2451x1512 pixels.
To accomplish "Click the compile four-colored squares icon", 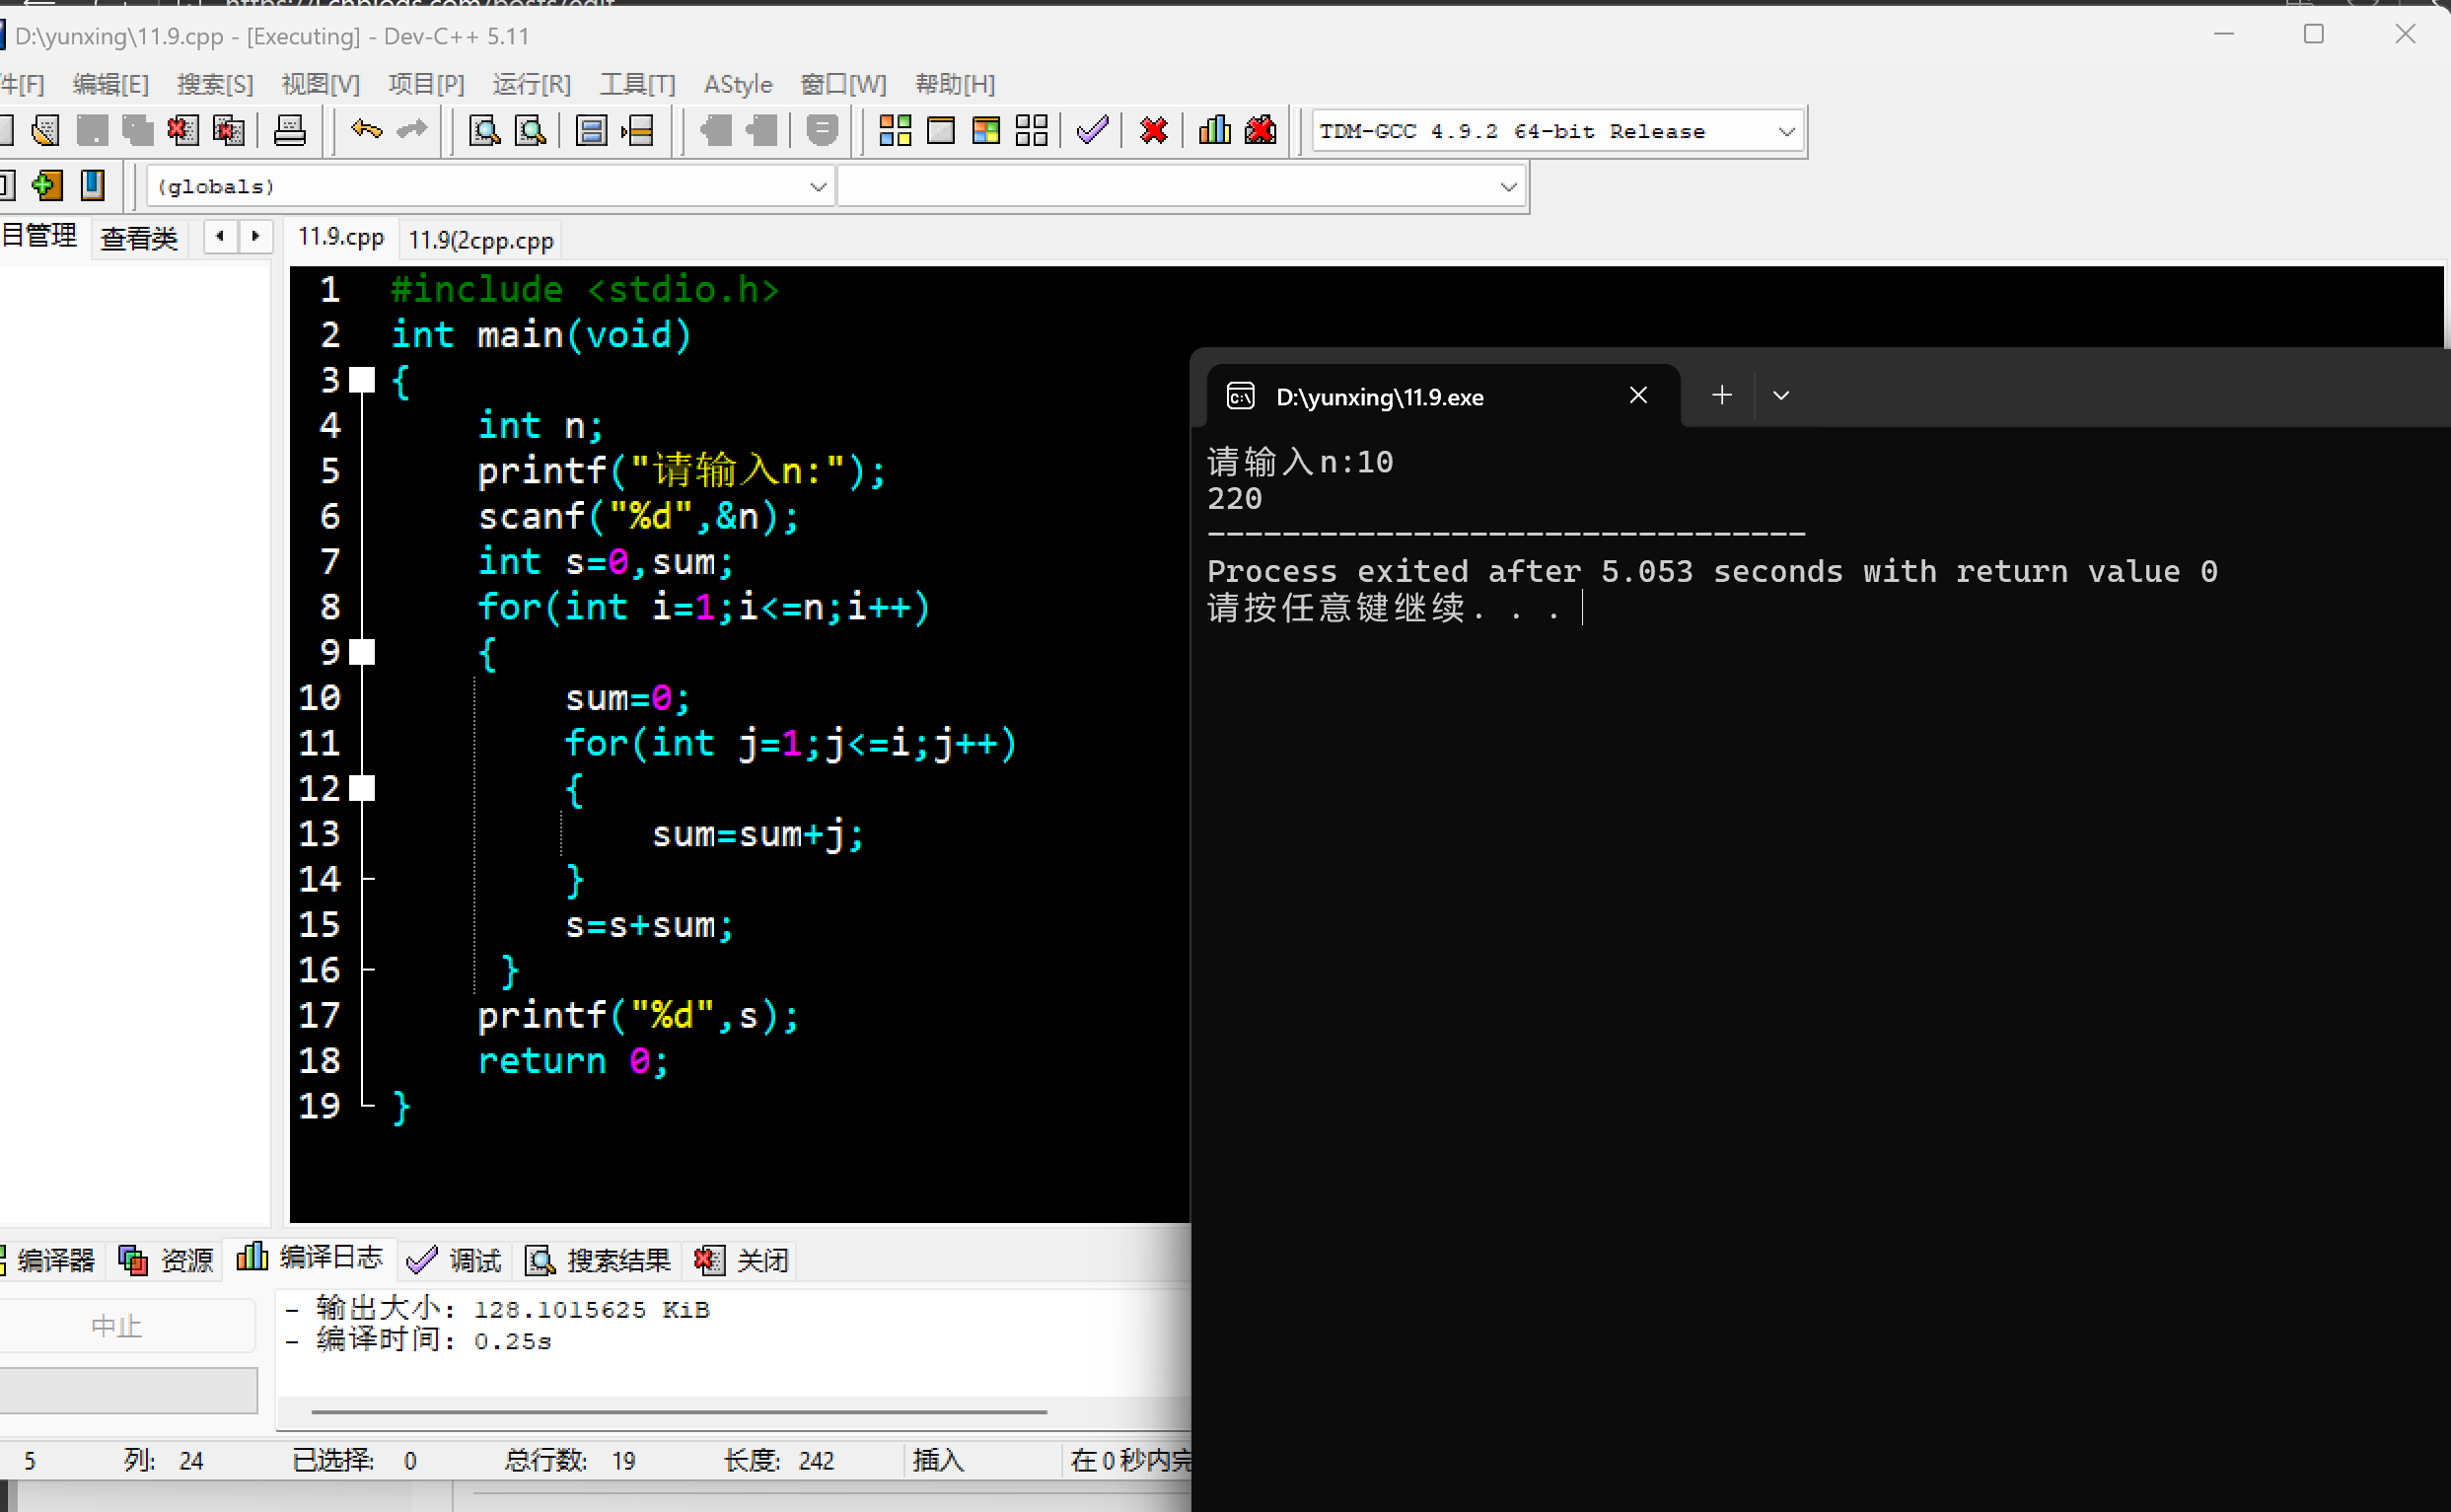I will (x=895, y=131).
